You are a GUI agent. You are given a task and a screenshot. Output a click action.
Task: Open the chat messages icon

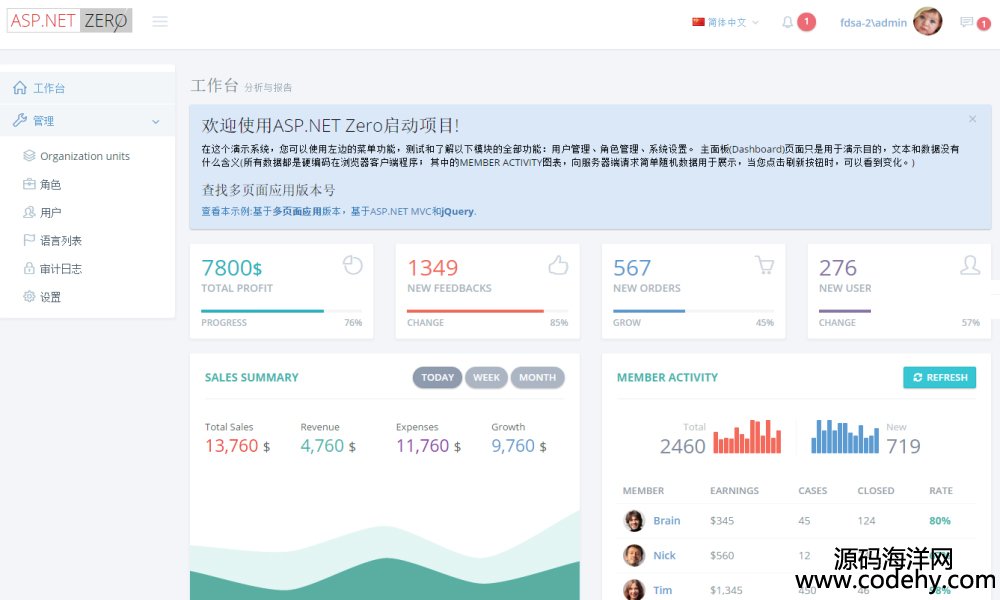click(x=966, y=22)
